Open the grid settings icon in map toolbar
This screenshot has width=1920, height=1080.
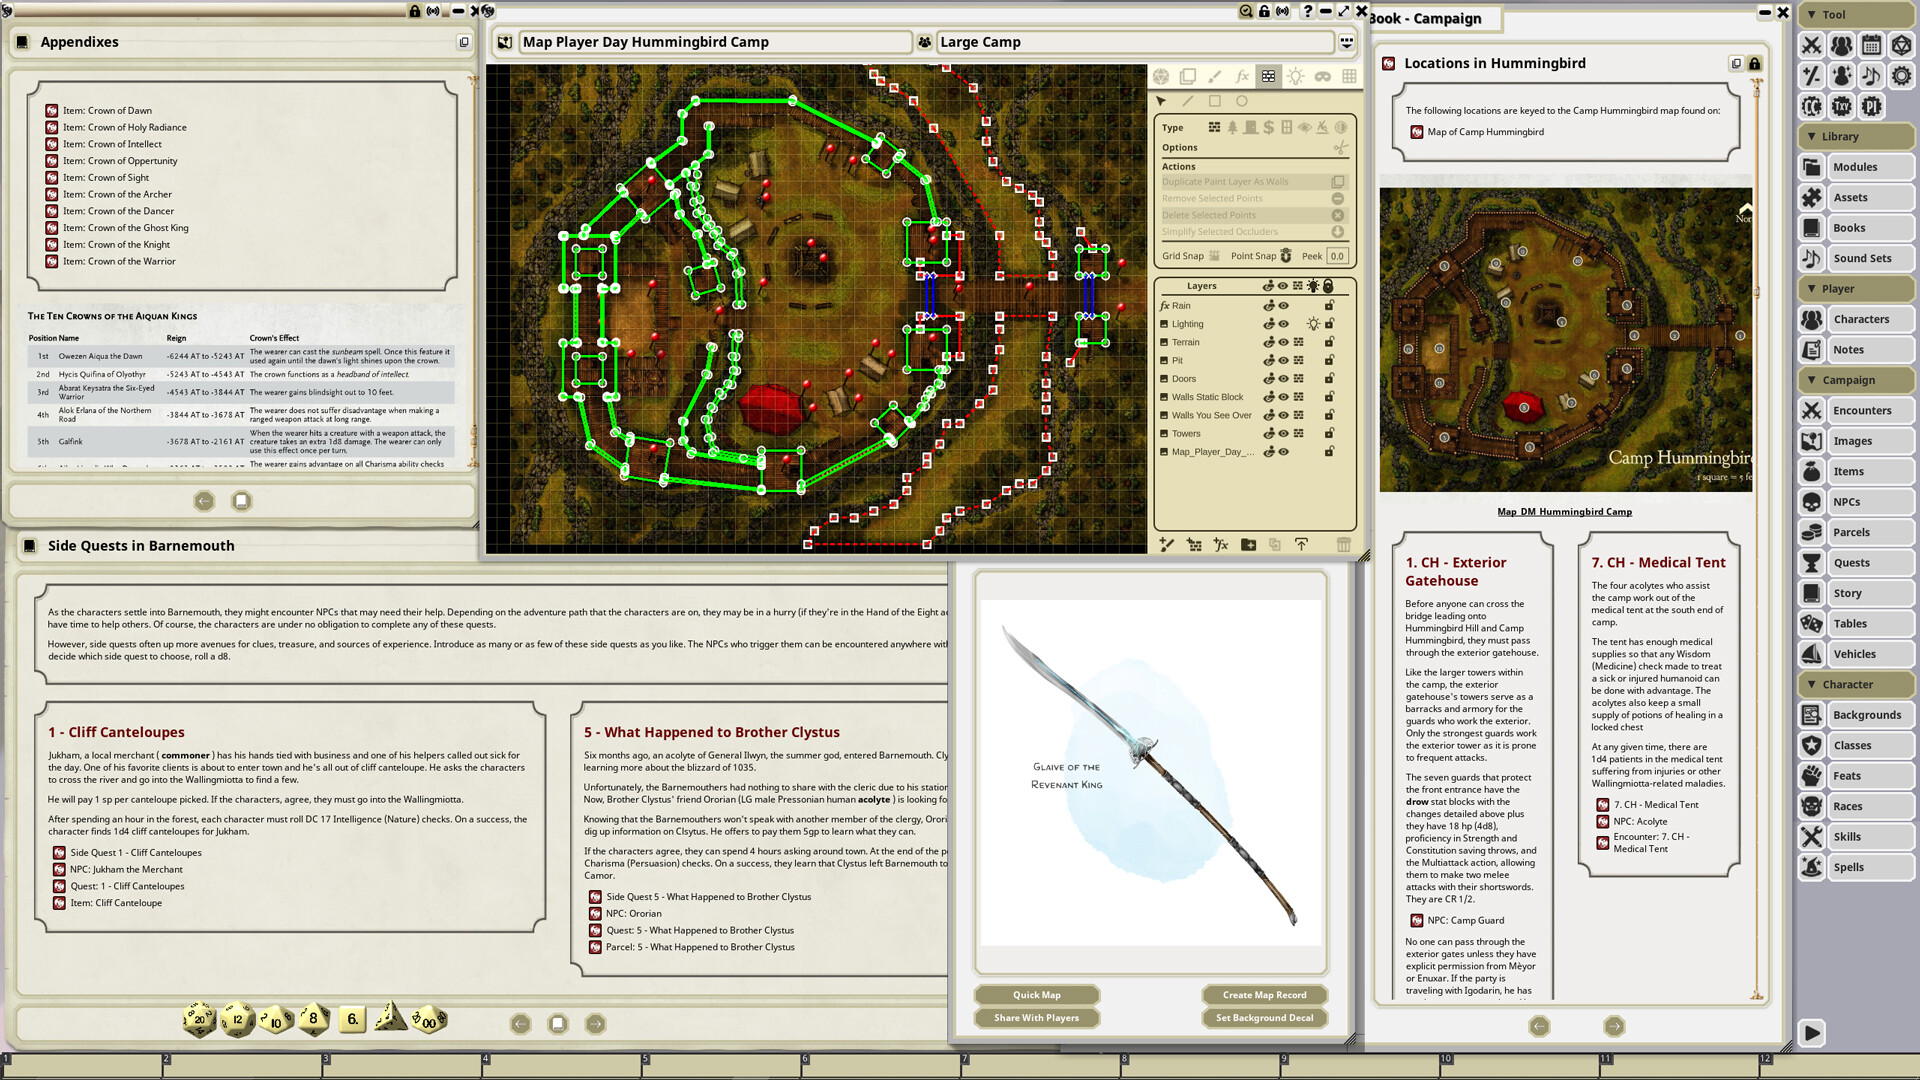pyautogui.click(x=1349, y=76)
